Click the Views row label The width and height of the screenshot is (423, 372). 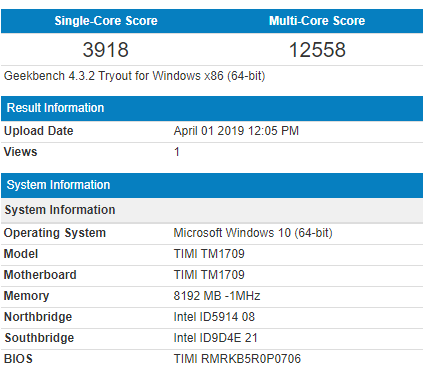20,152
